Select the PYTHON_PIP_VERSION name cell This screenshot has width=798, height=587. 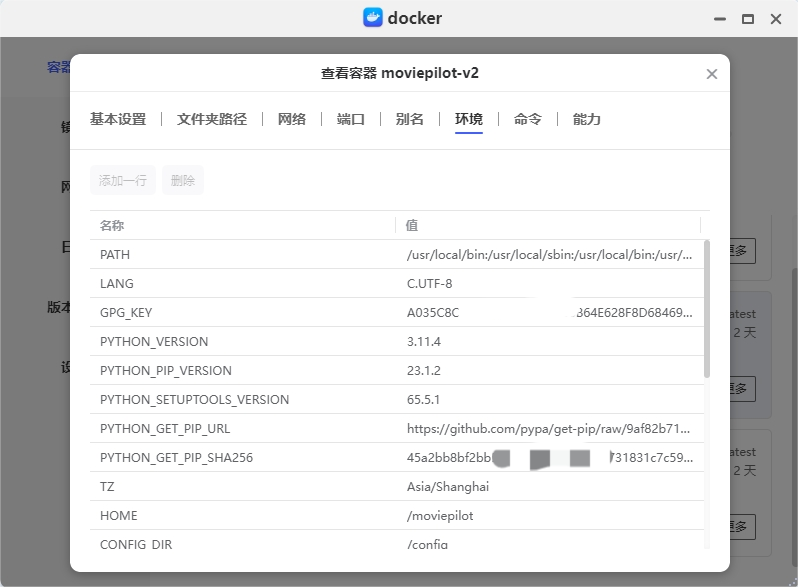165,371
